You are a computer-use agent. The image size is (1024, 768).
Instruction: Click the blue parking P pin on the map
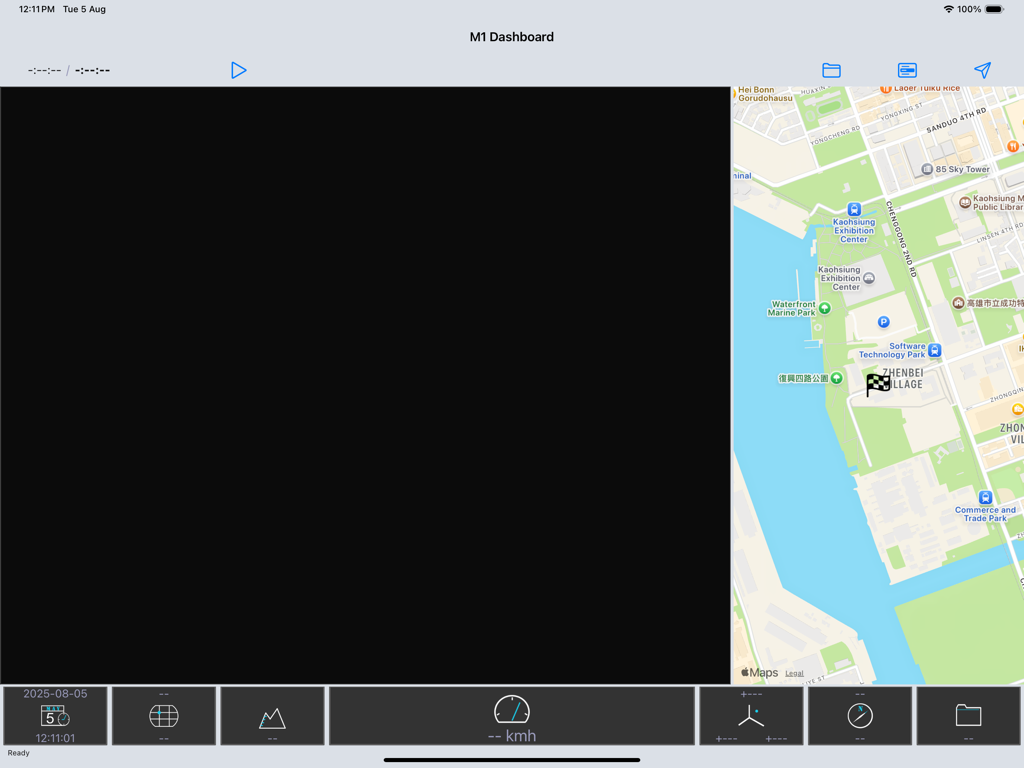coord(882,322)
